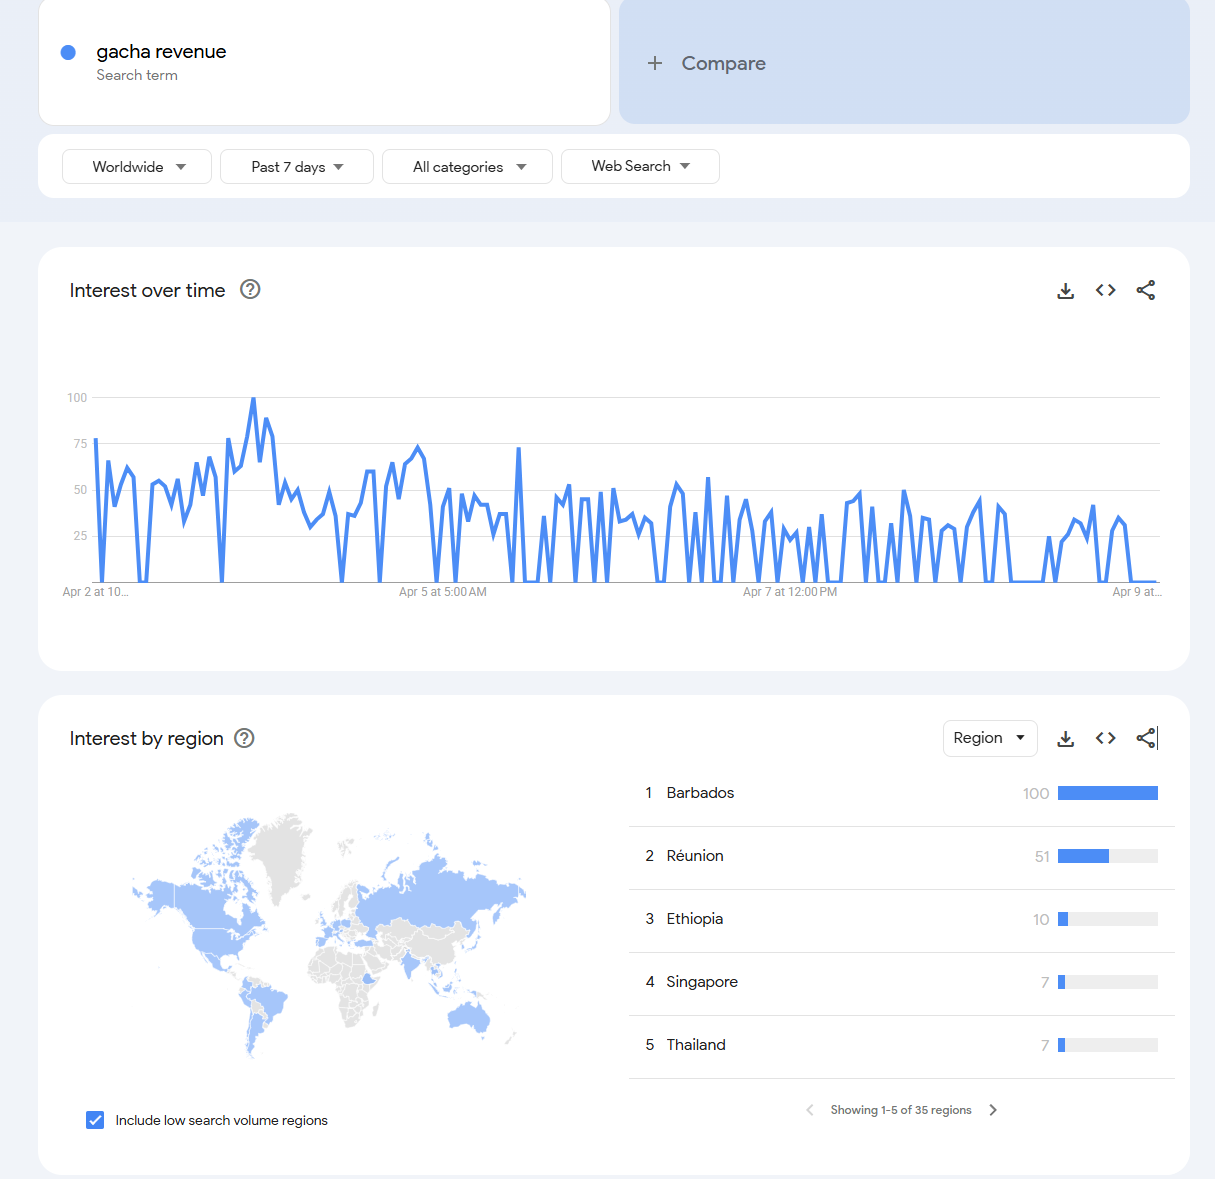Click the Ethiopia interest bar
1215x1179 pixels.
[x=1108, y=919]
